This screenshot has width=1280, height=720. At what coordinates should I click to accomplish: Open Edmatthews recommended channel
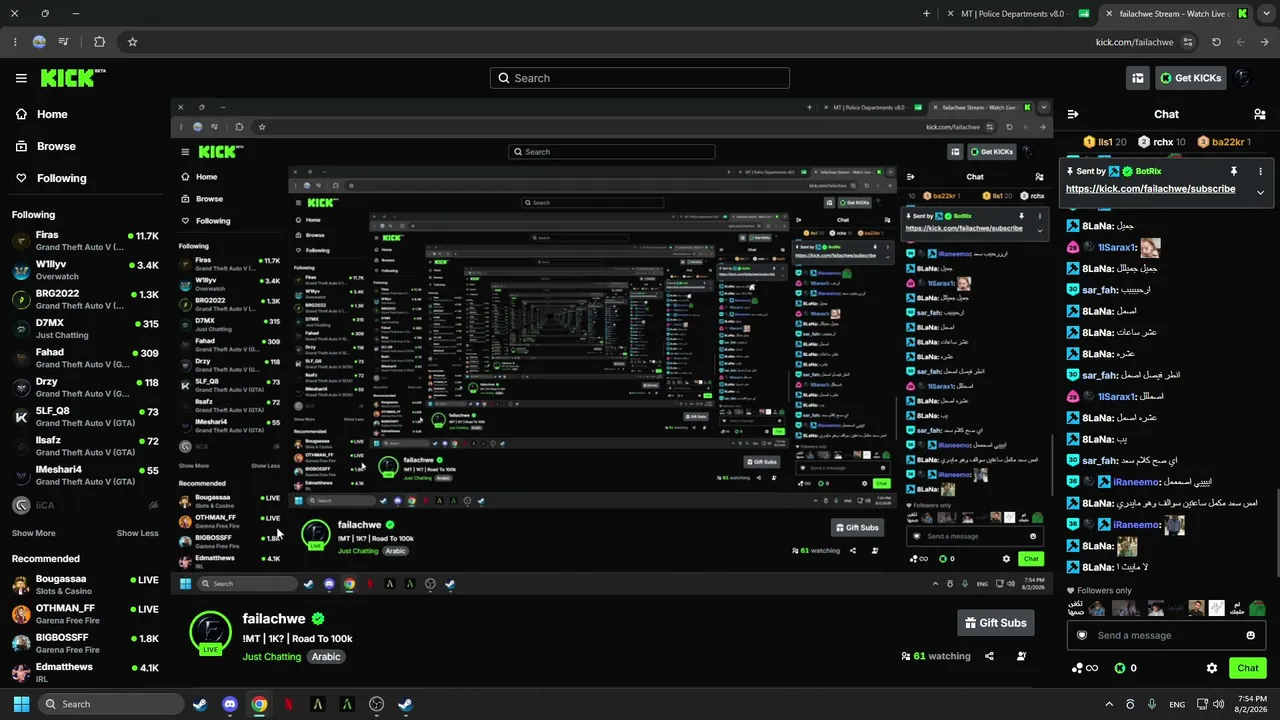click(85, 672)
